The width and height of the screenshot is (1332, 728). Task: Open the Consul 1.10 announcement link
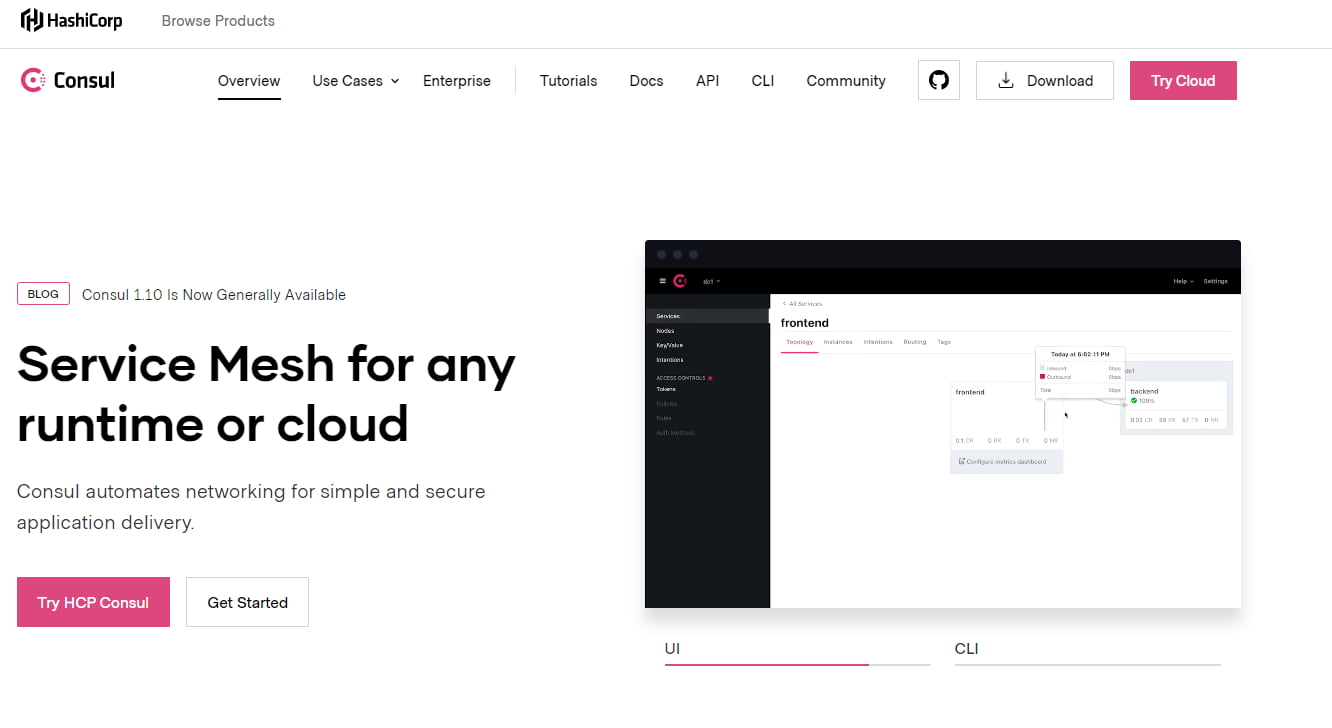click(214, 294)
